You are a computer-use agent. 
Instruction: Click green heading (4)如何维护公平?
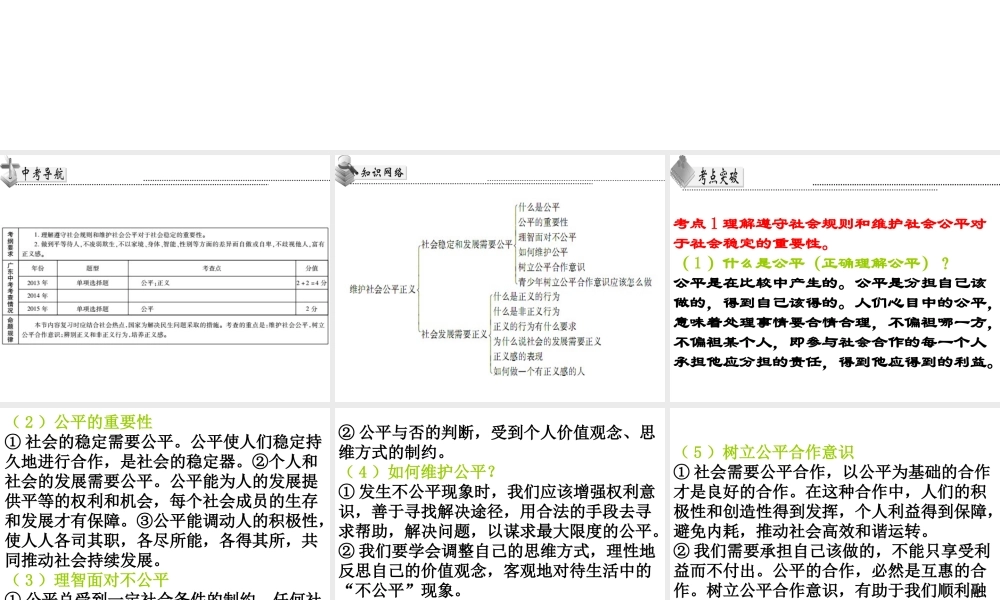421,471
